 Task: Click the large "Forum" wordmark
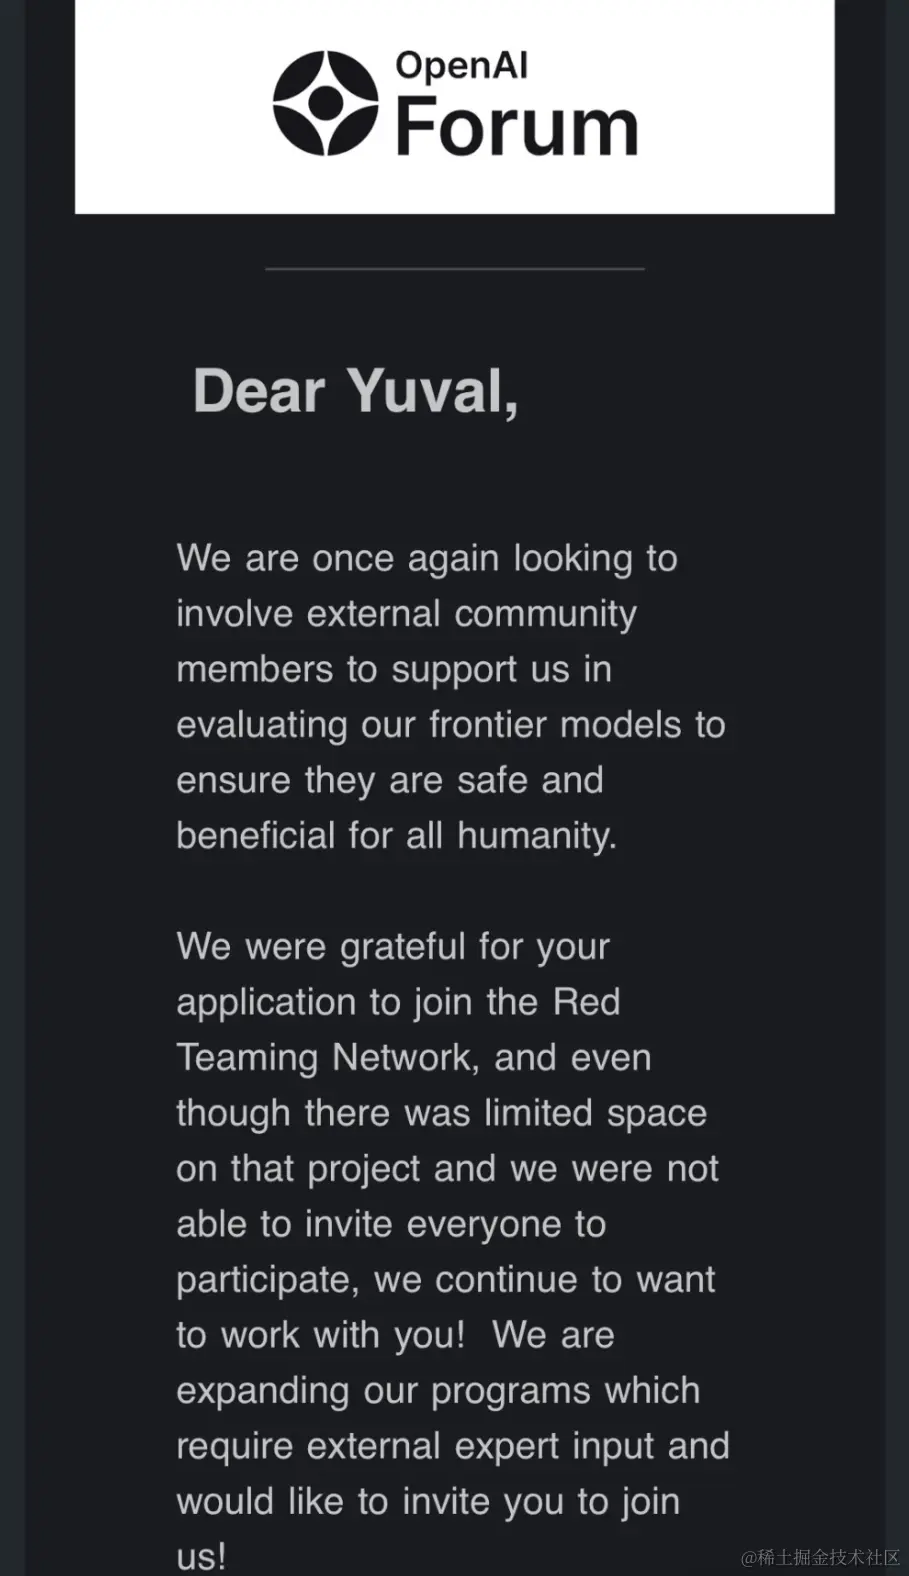click(516, 128)
